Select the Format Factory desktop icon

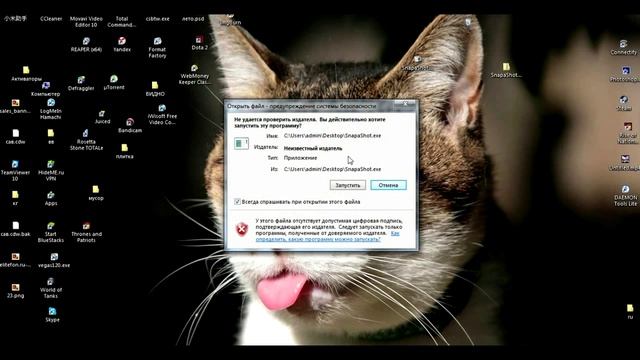click(157, 47)
